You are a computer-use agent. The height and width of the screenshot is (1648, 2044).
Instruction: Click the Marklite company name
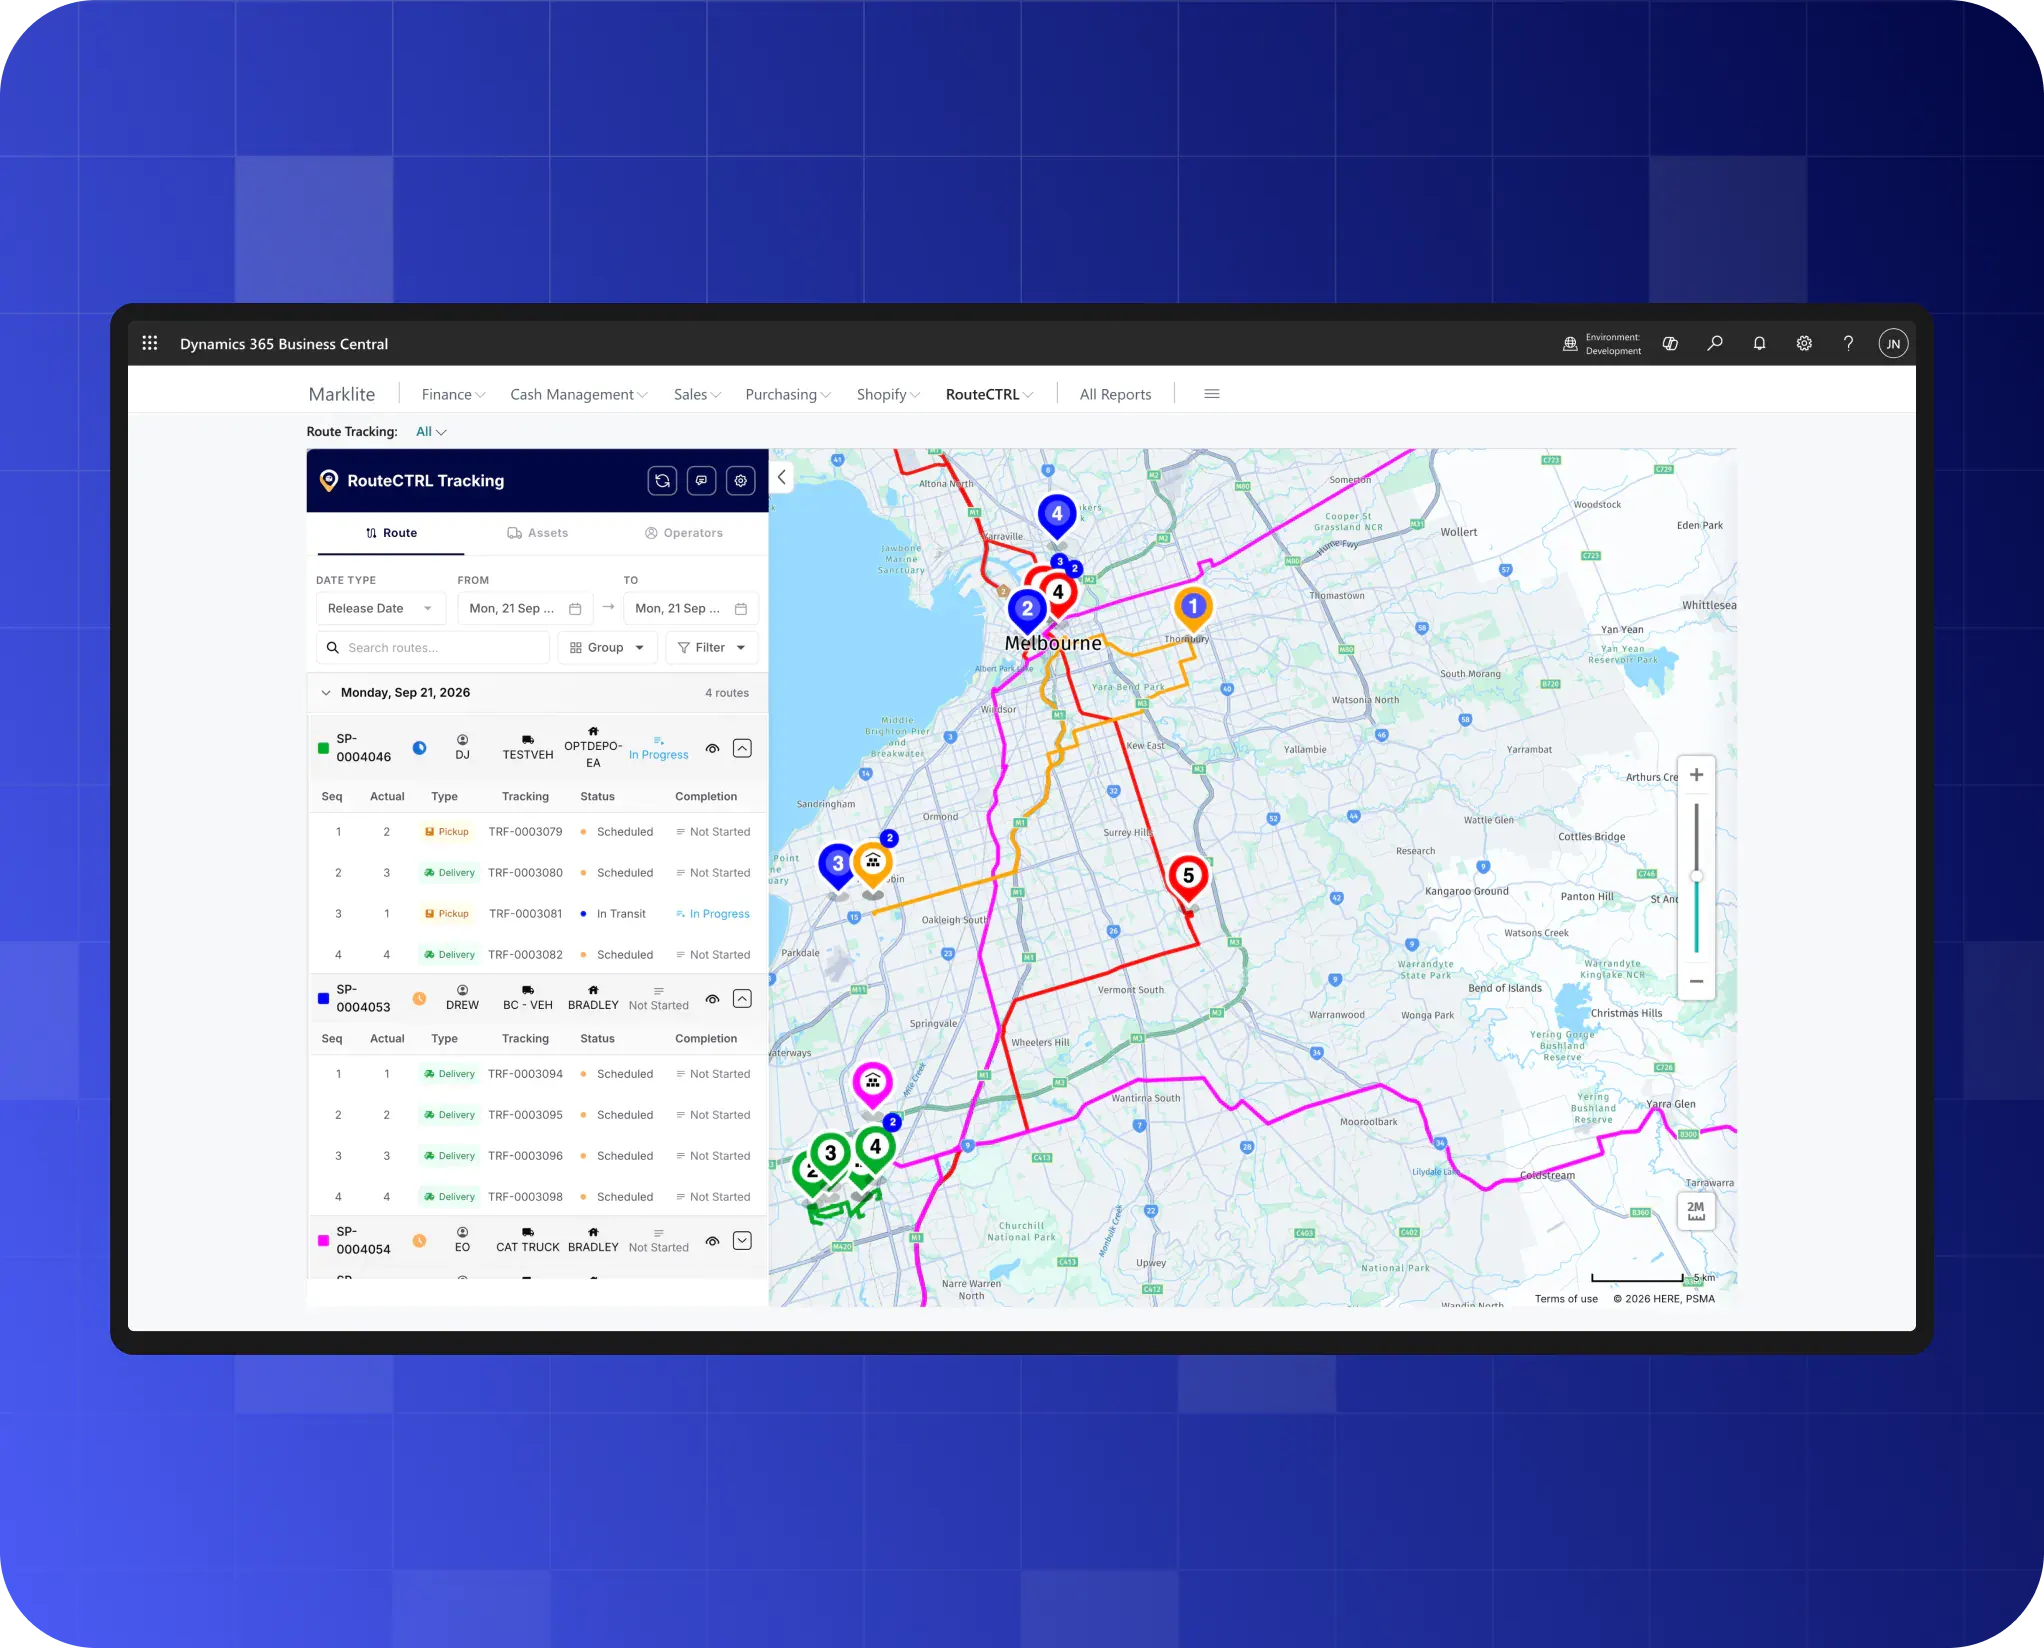click(x=342, y=394)
